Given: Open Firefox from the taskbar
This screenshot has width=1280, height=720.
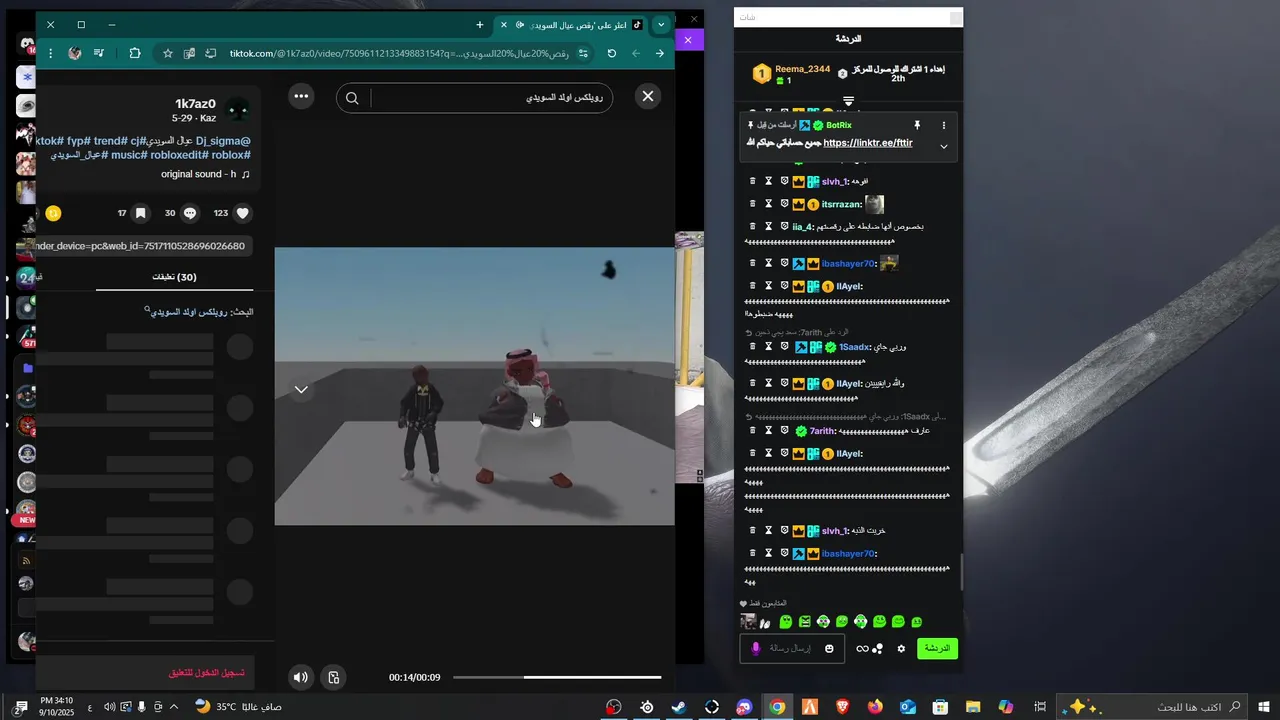Looking at the screenshot, I should (875, 707).
